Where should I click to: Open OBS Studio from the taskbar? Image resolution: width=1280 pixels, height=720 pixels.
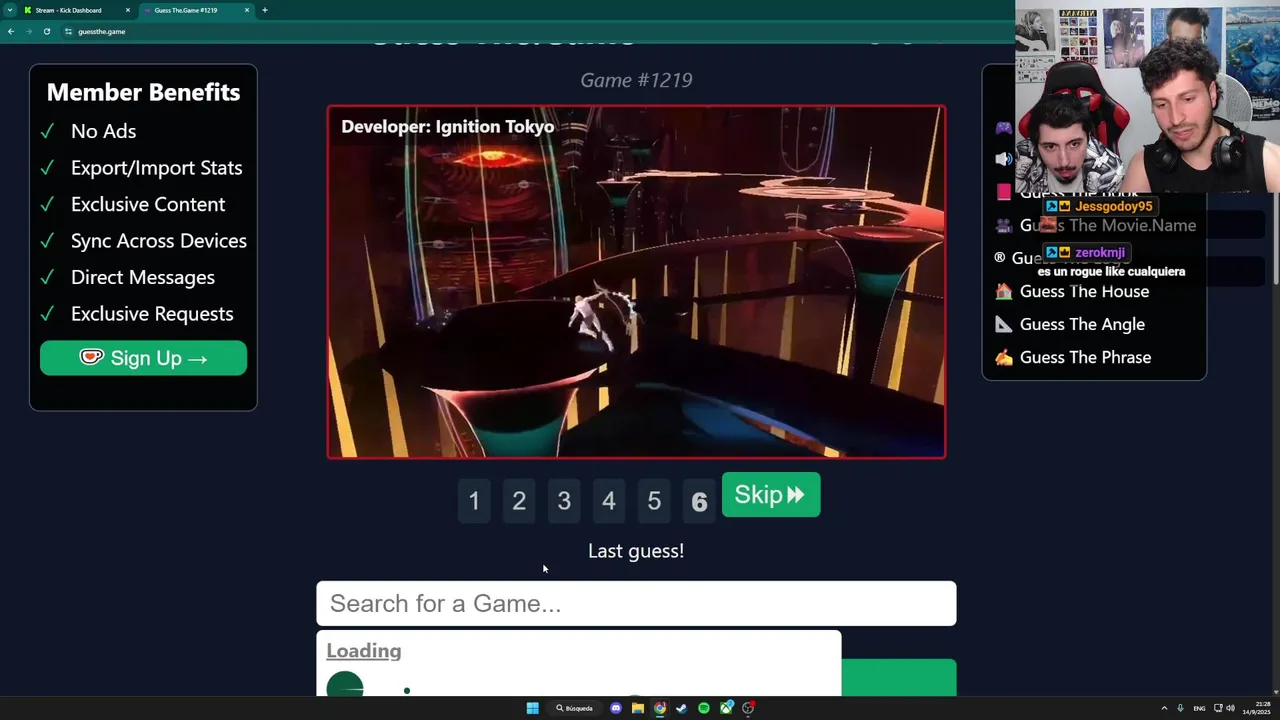click(x=748, y=708)
